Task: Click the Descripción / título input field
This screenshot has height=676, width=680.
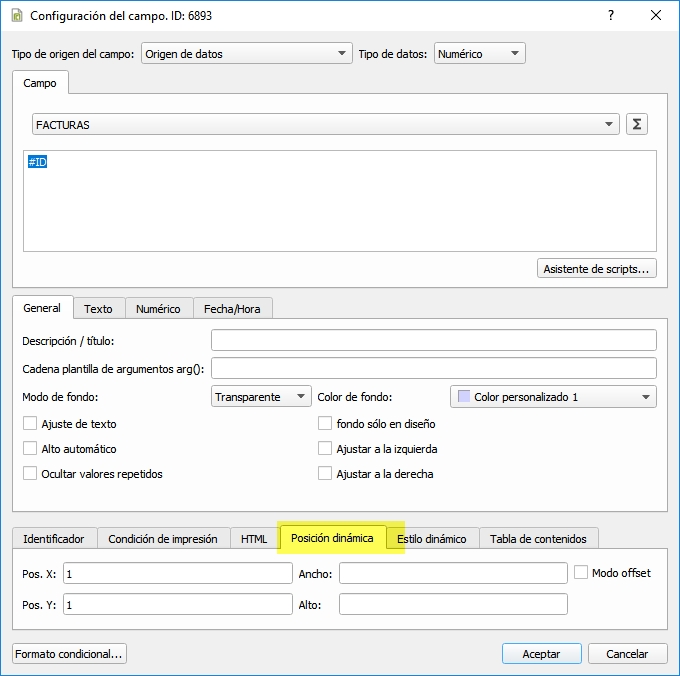Action: click(x=433, y=341)
